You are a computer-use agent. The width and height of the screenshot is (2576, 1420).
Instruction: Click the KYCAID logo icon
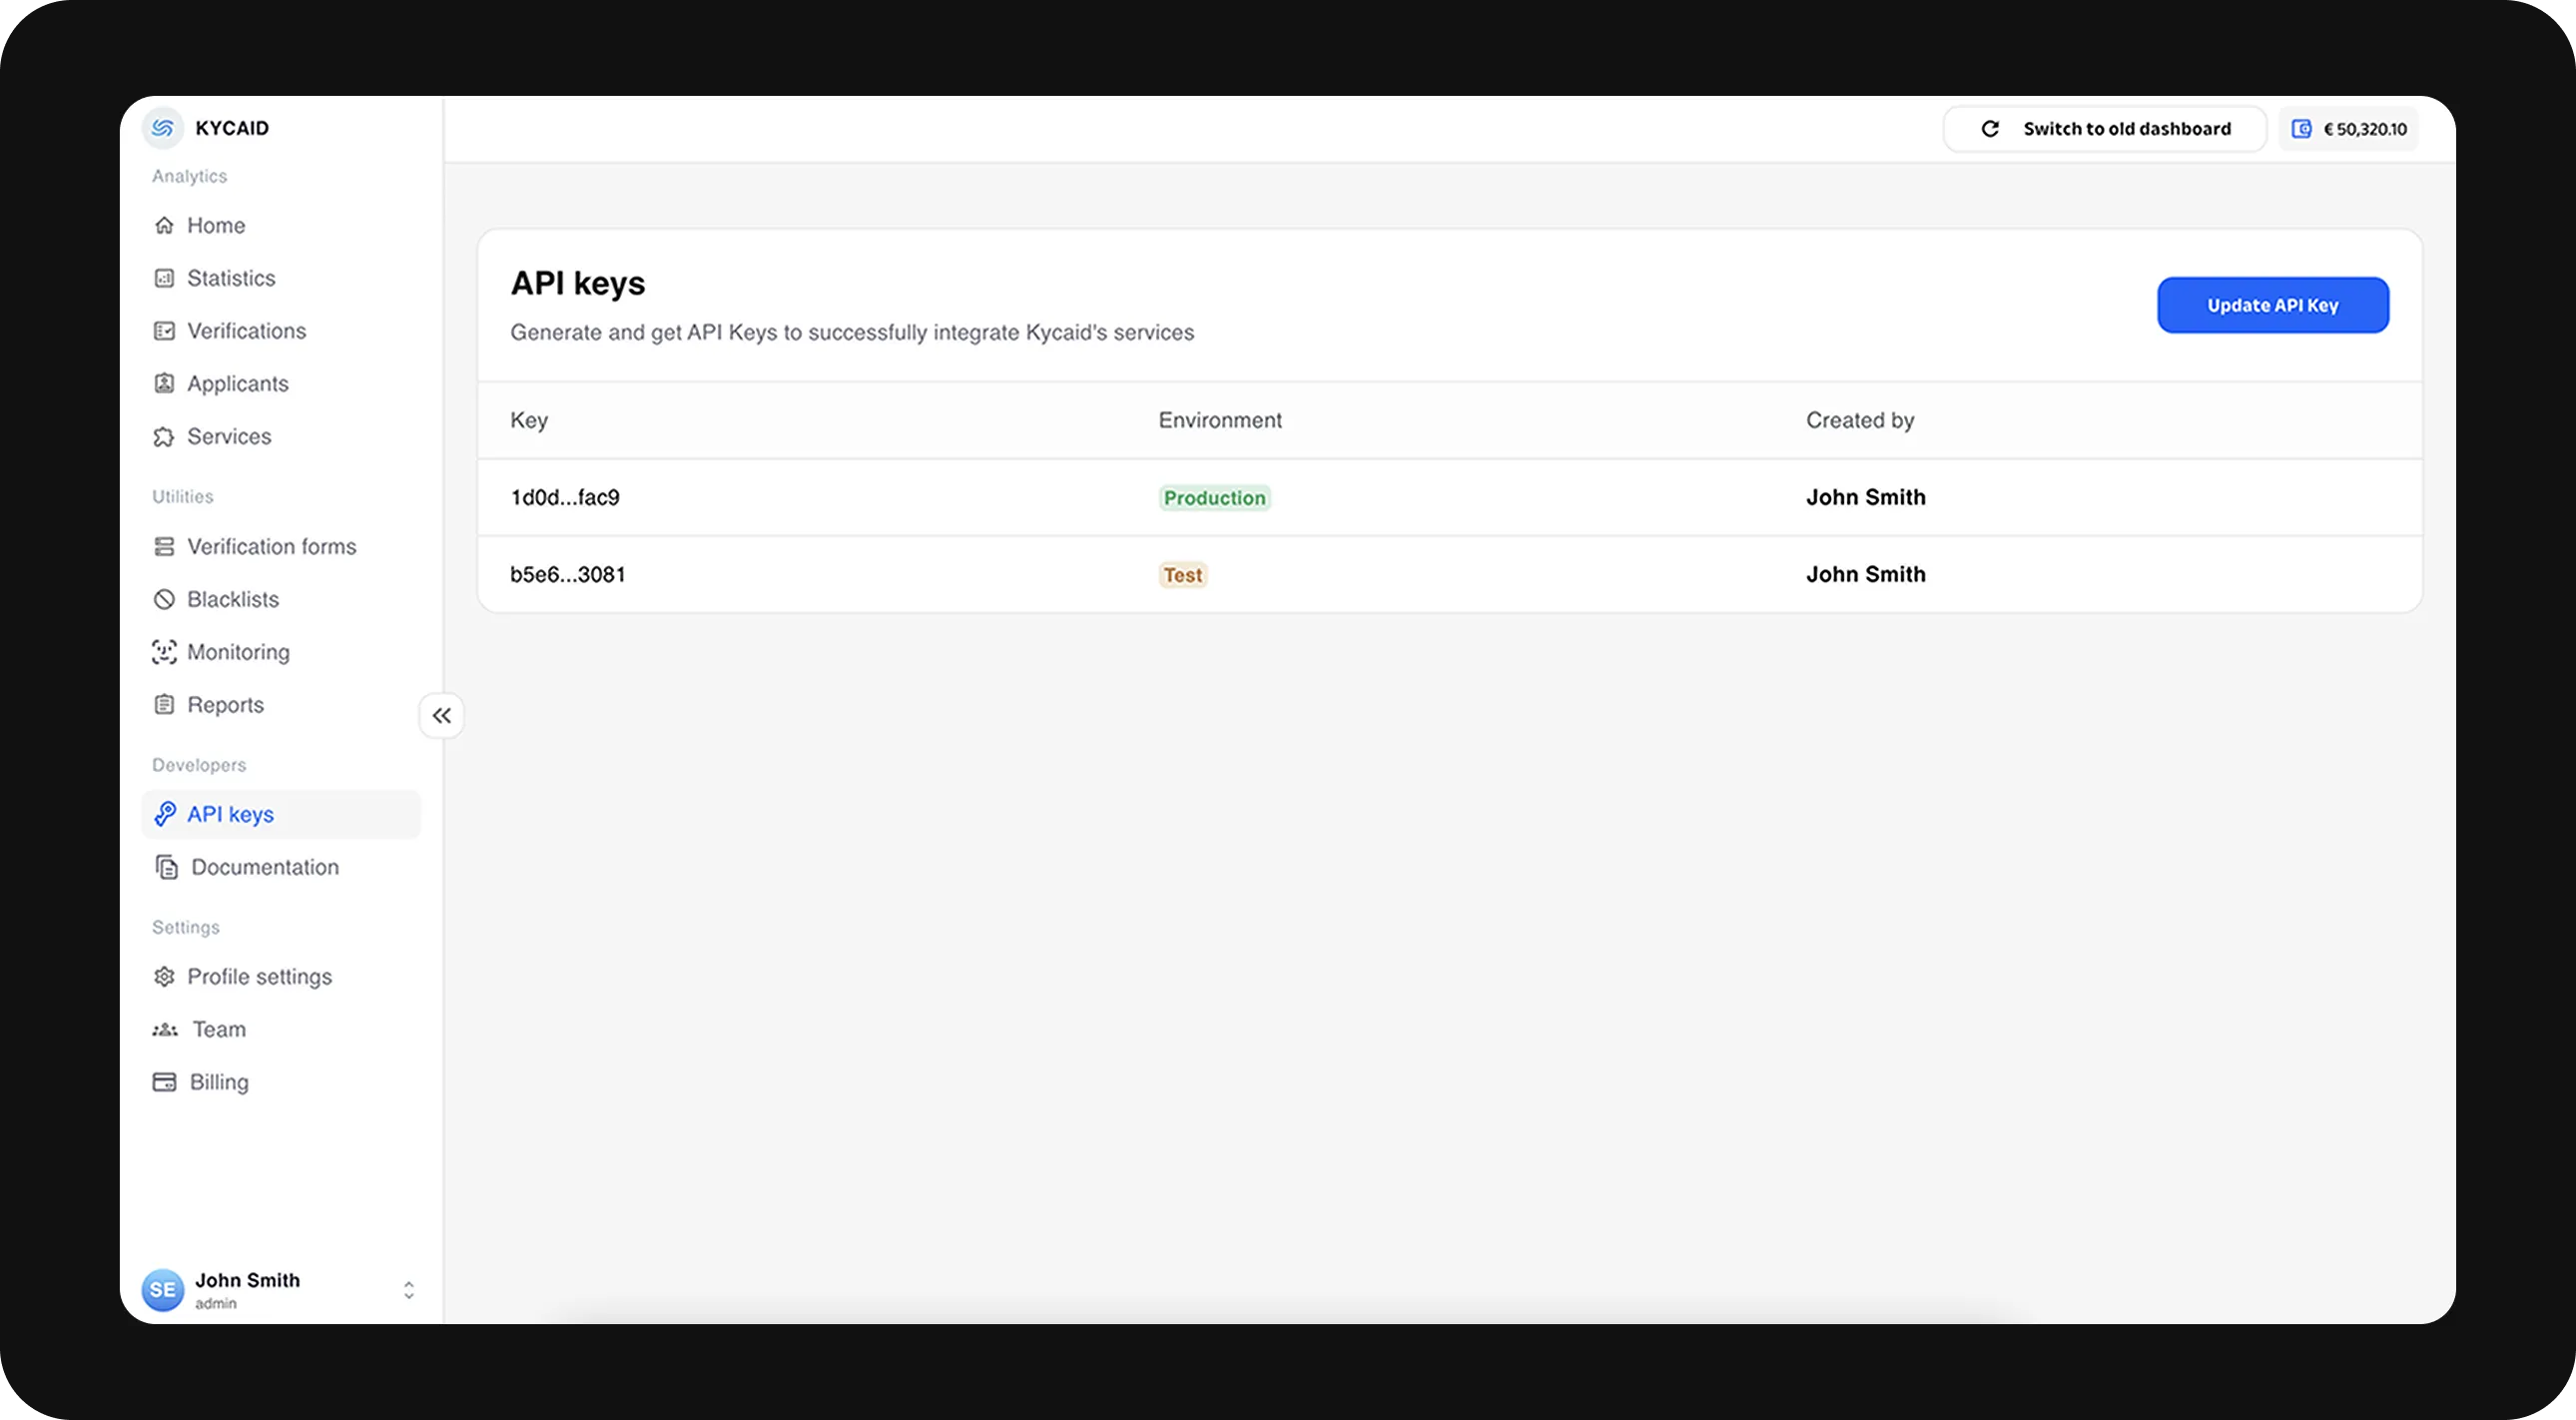[x=163, y=128]
